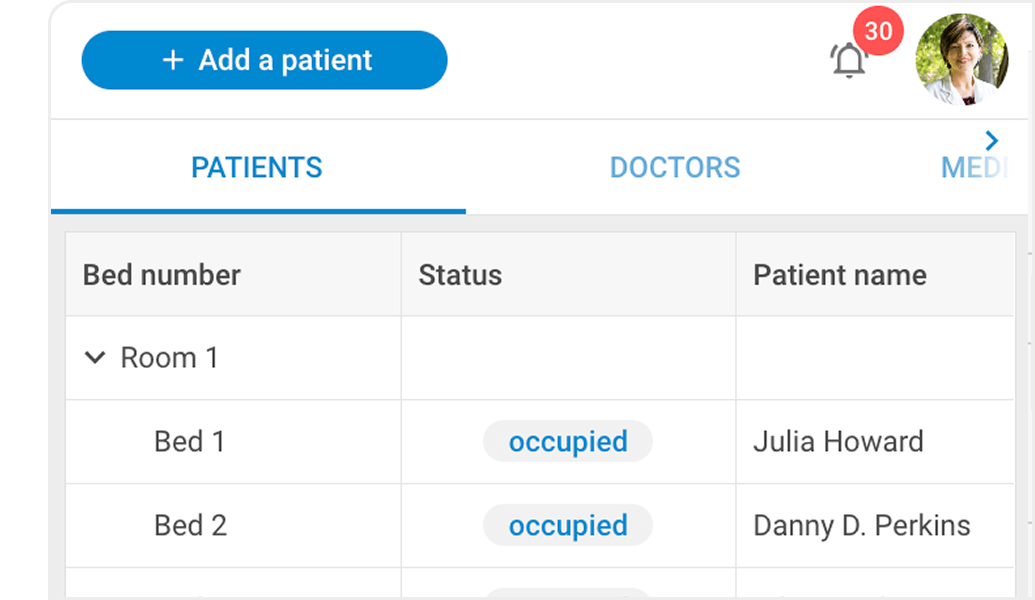Viewport: 1035px width, 600px height.
Task: Select the Bed 1 row
Action: pos(540,442)
